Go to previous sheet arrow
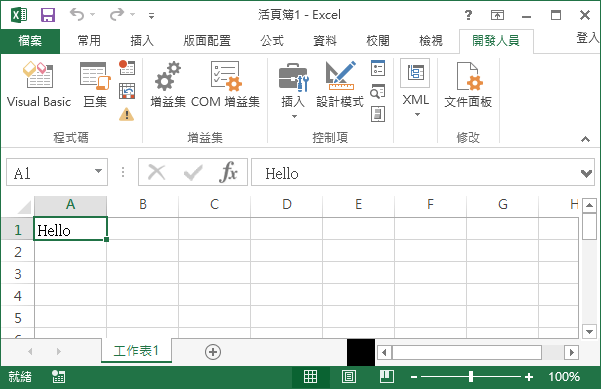Viewport: 601px width, 389px height. 30,351
